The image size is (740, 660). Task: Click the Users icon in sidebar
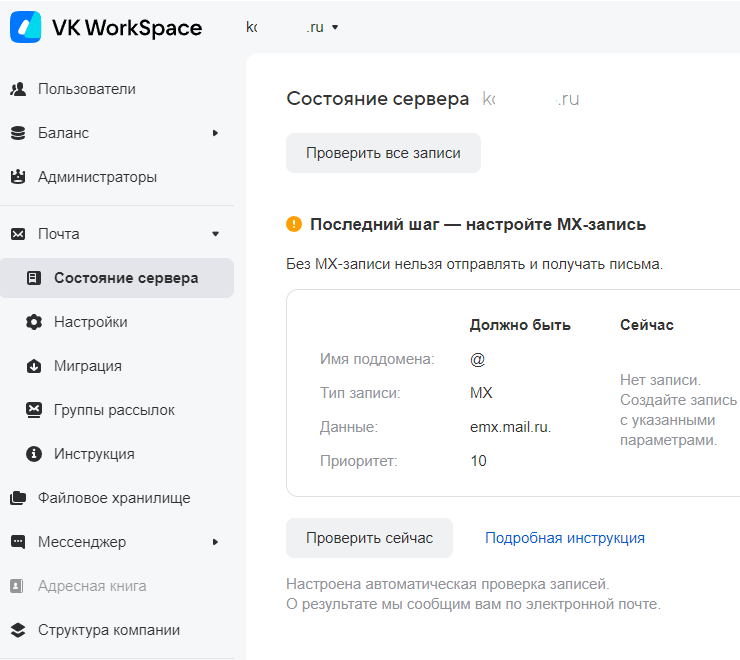pos(18,89)
